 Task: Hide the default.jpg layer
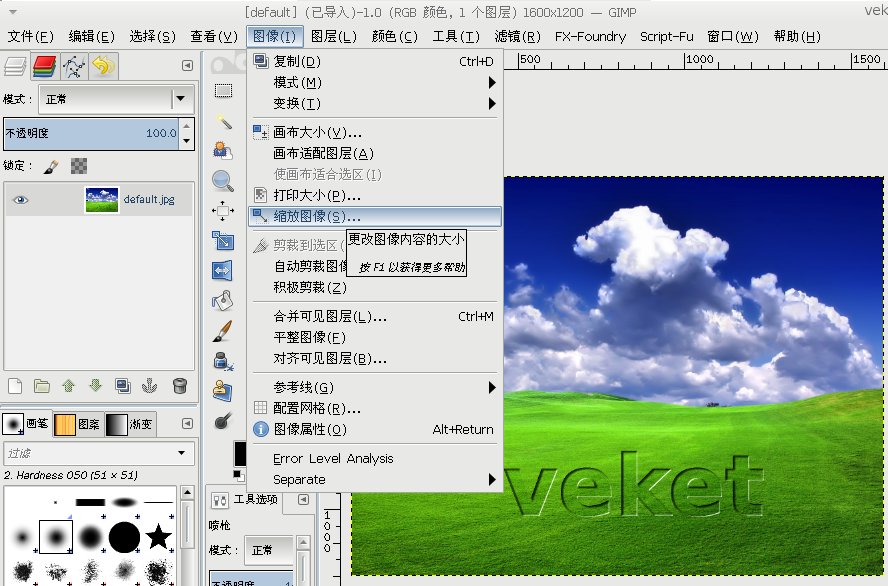[20, 200]
